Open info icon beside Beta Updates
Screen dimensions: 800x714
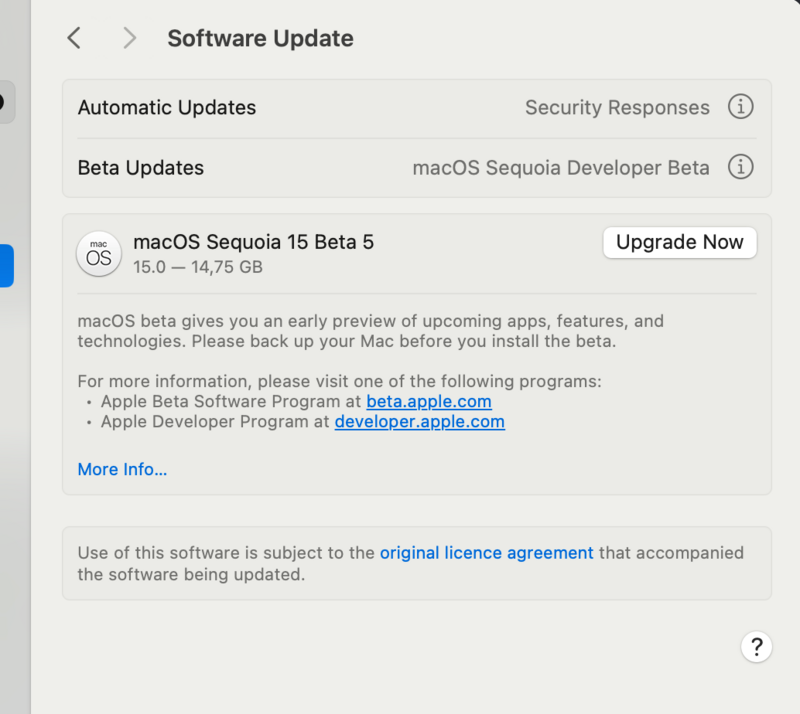click(x=740, y=167)
